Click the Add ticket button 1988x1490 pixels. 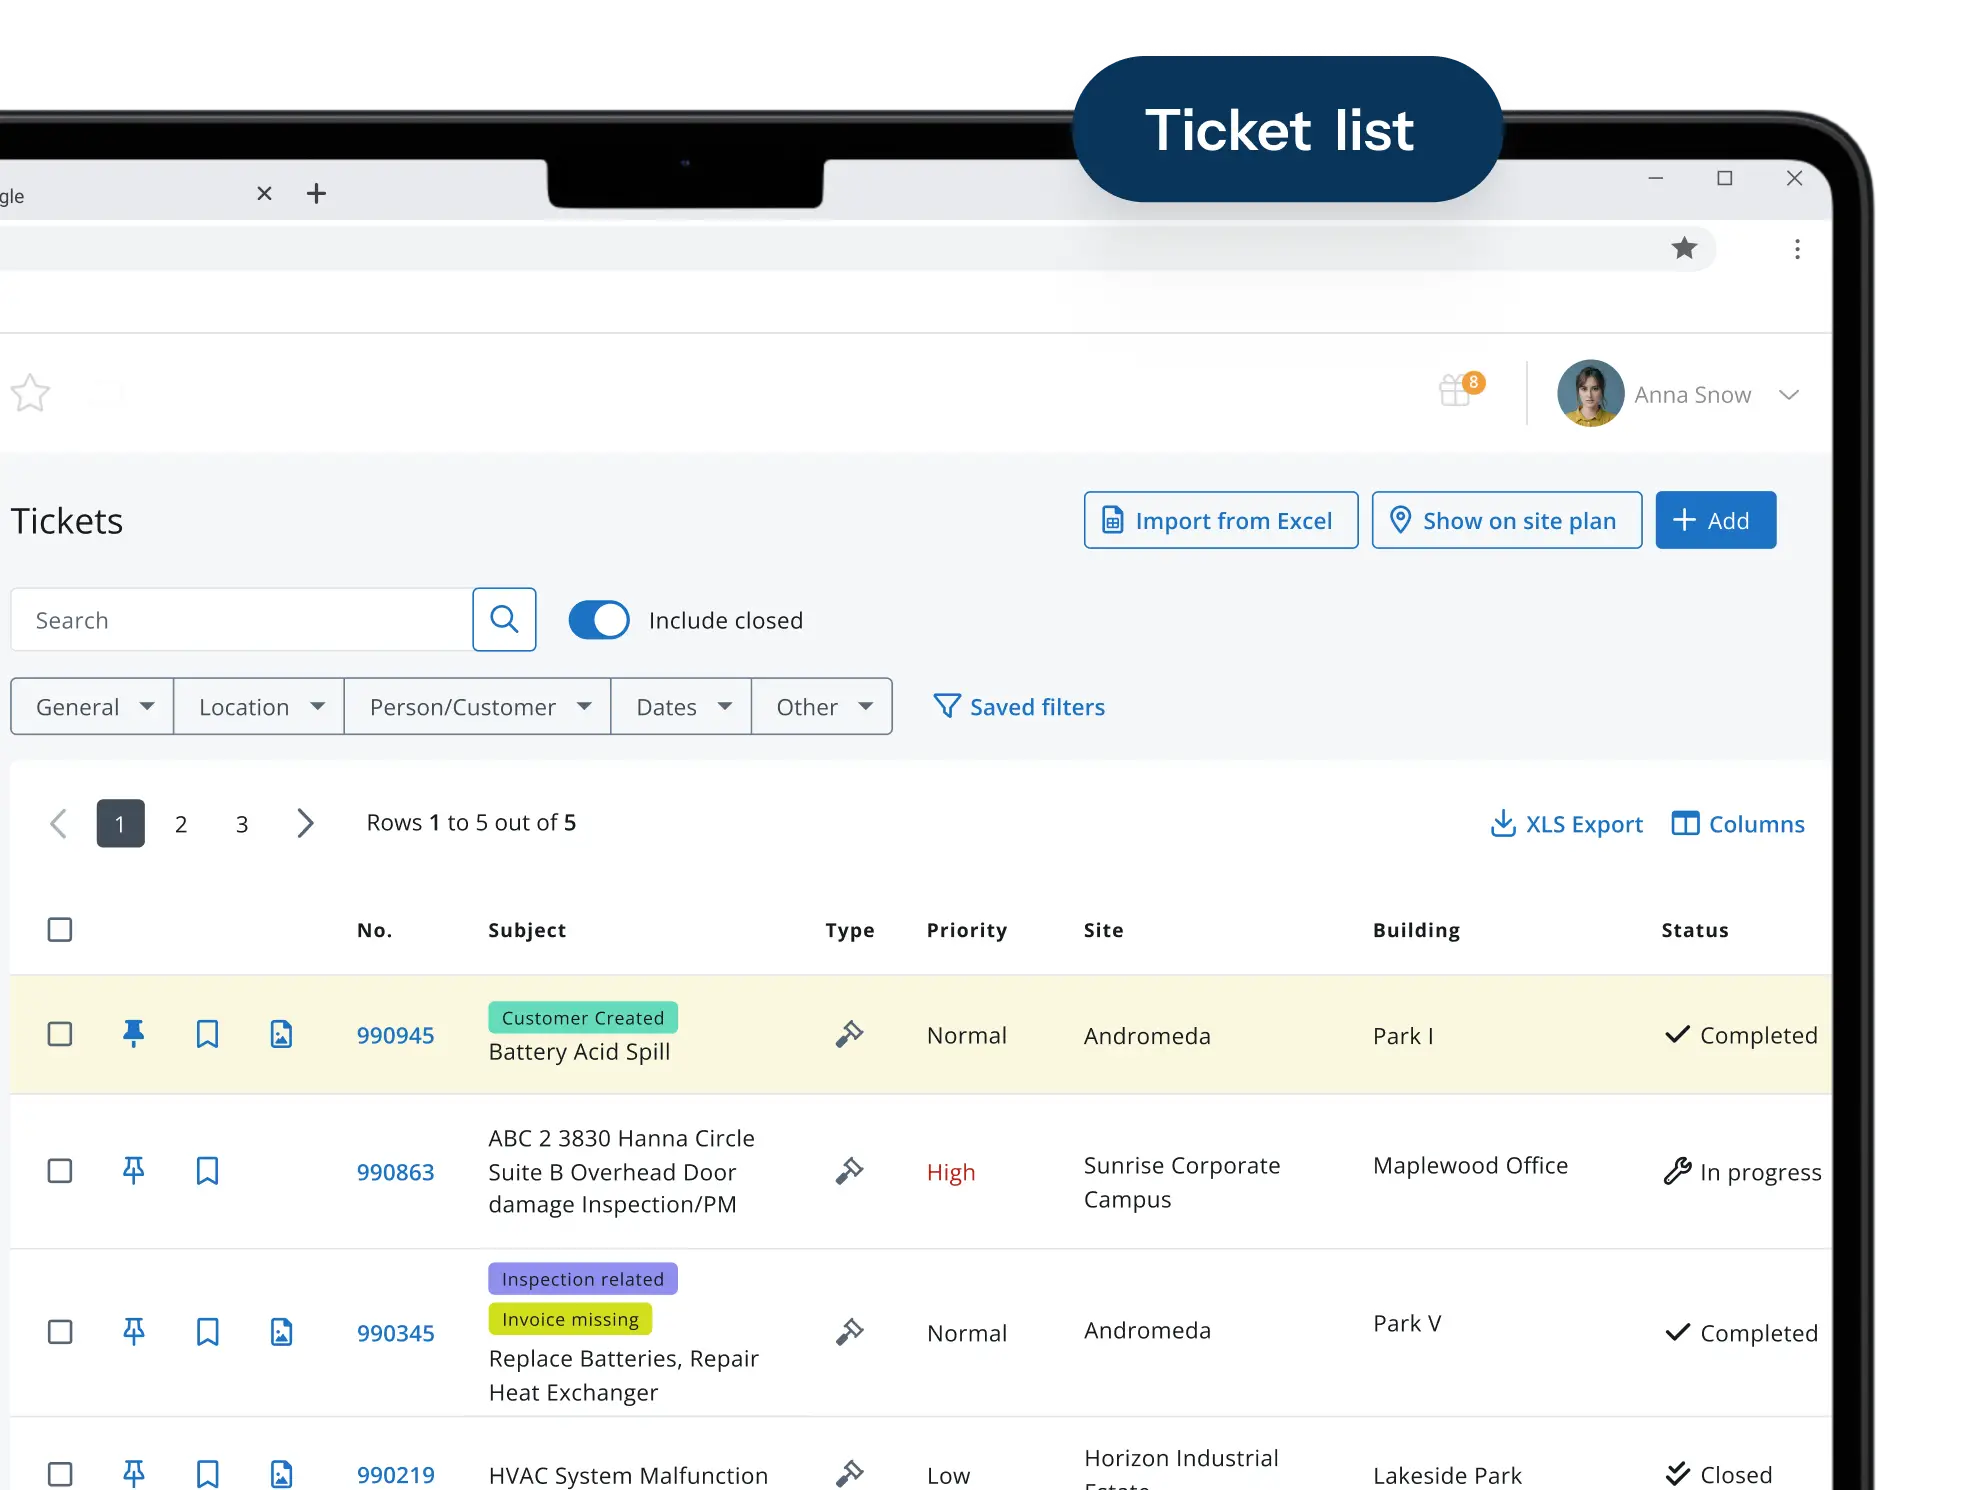pos(1716,520)
